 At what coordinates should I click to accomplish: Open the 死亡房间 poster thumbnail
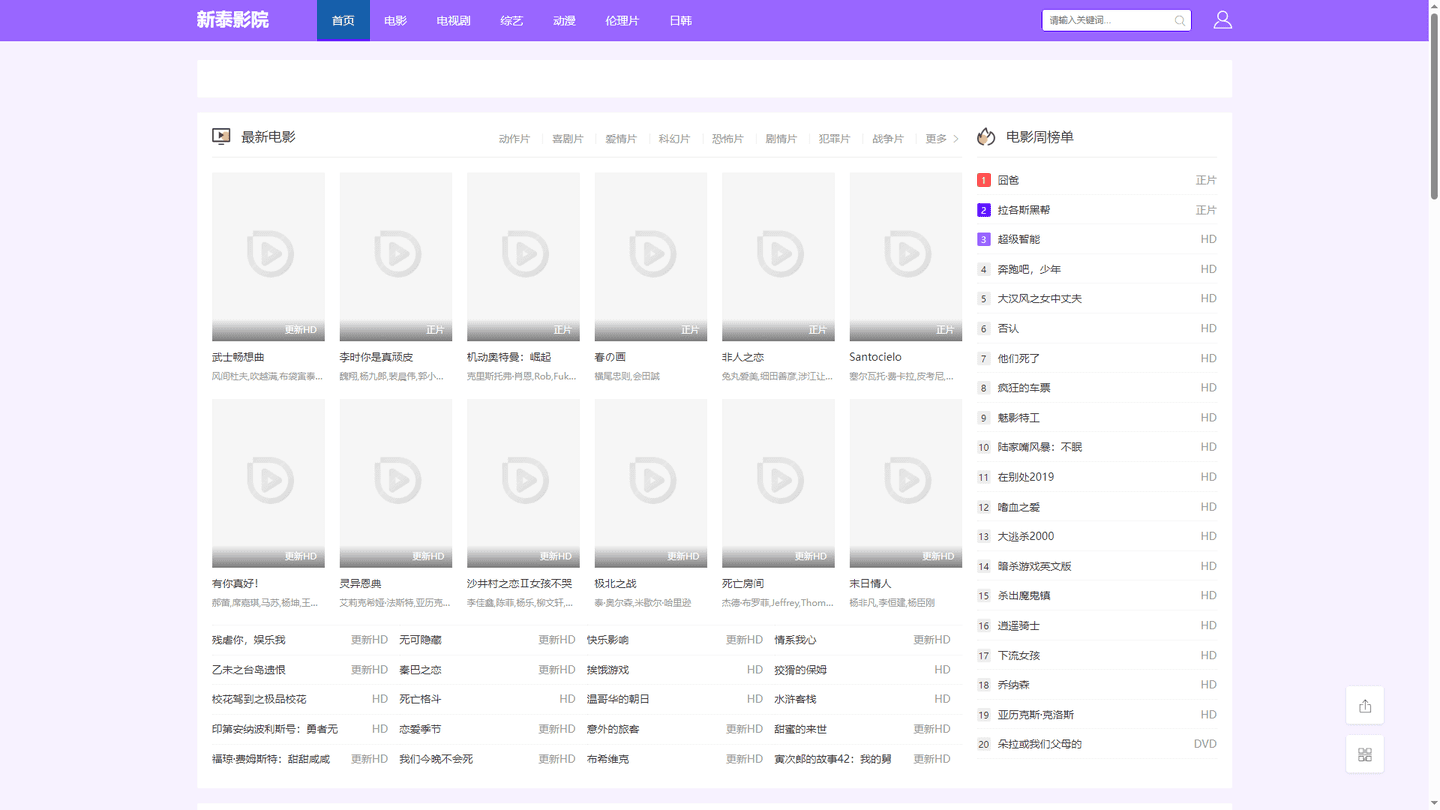pyautogui.click(x=778, y=484)
